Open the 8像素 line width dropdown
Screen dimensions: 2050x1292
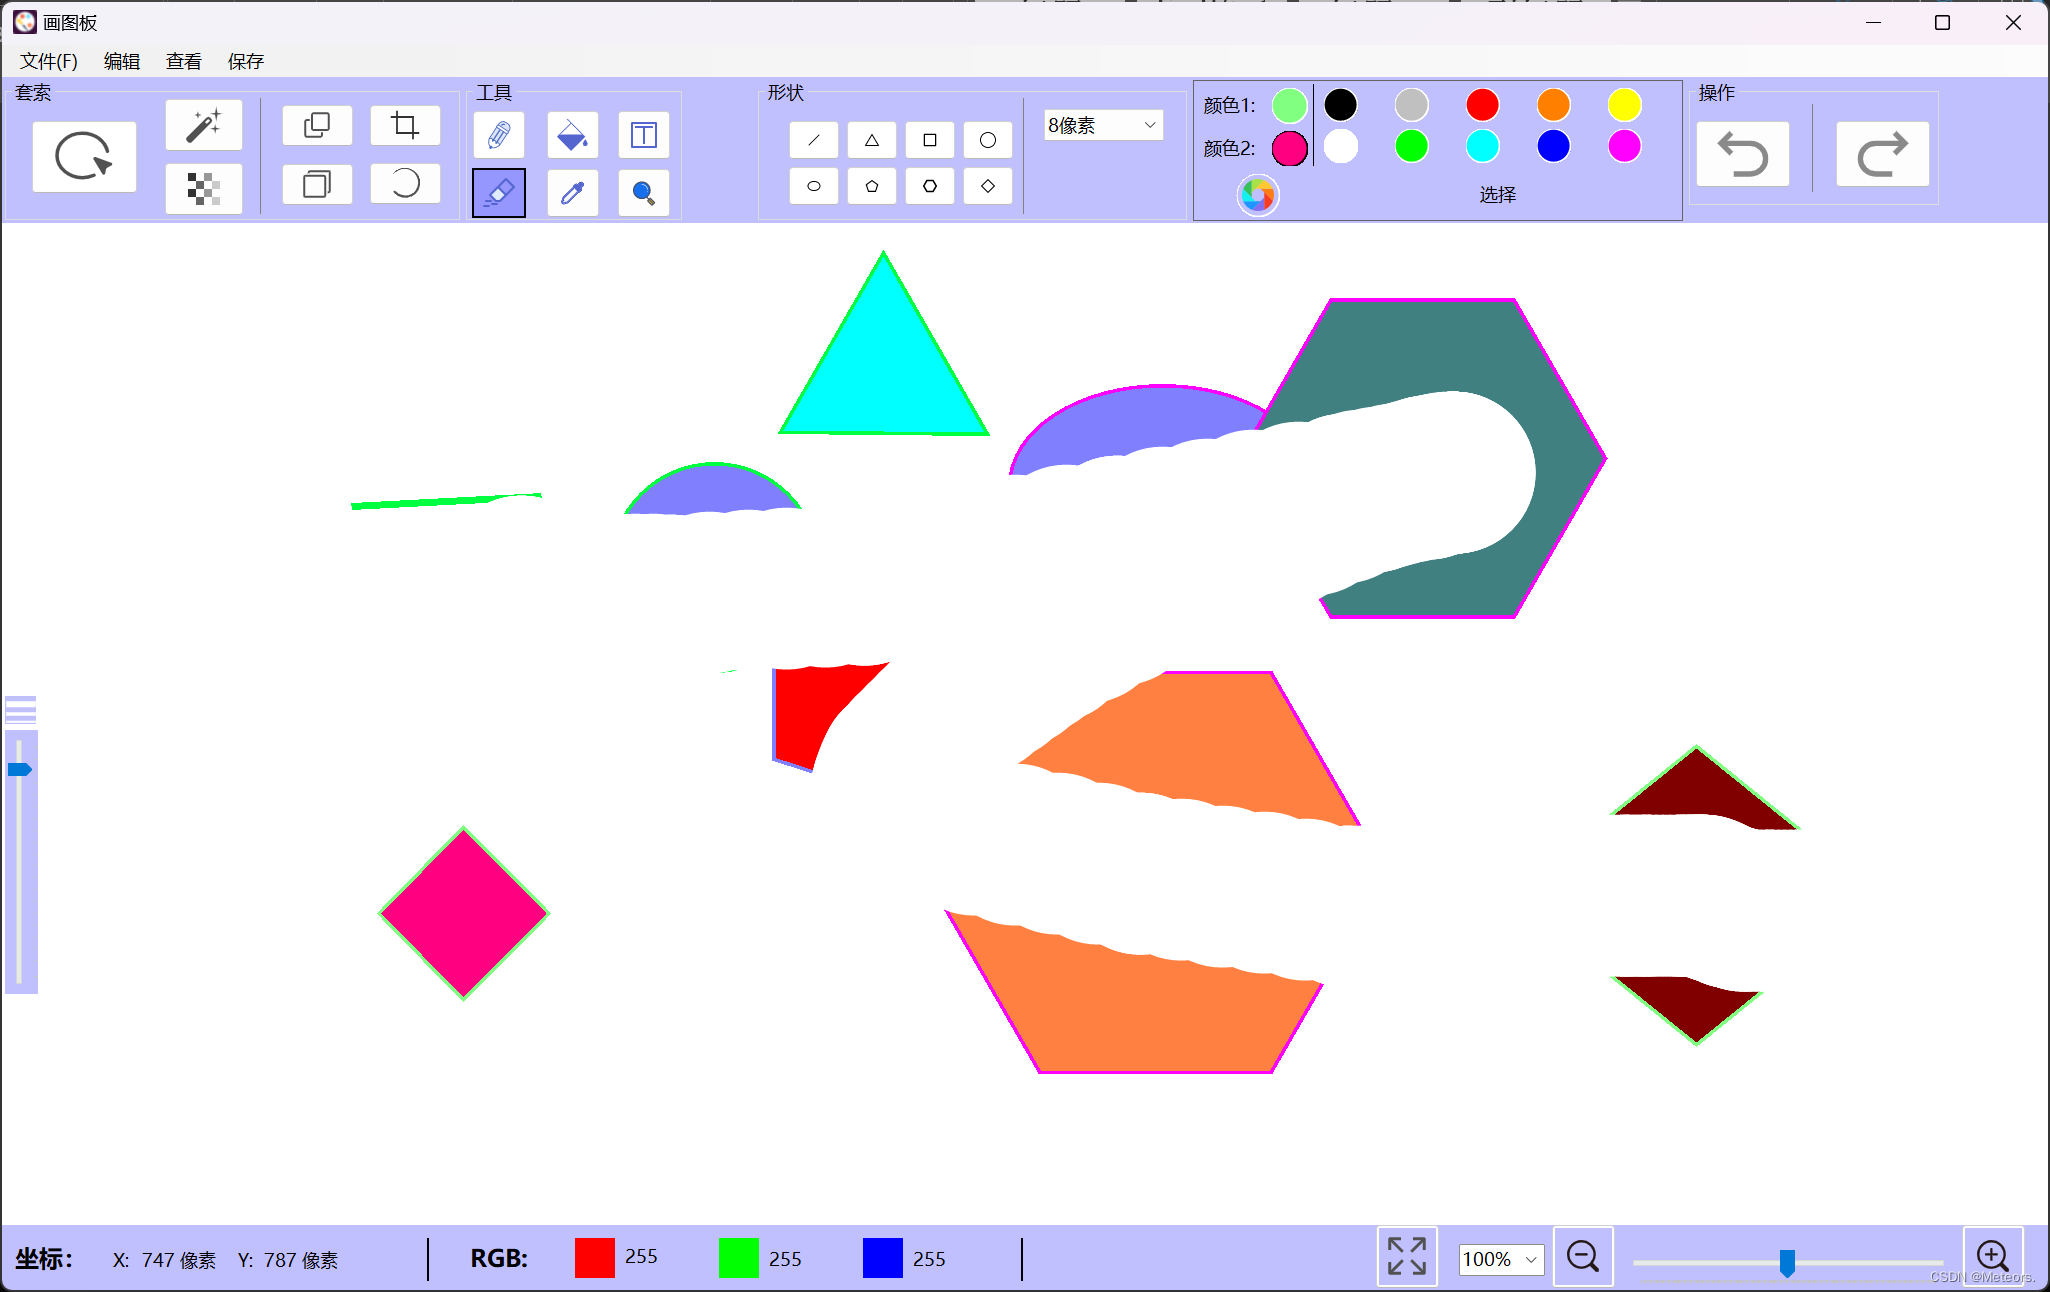[1103, 125]
